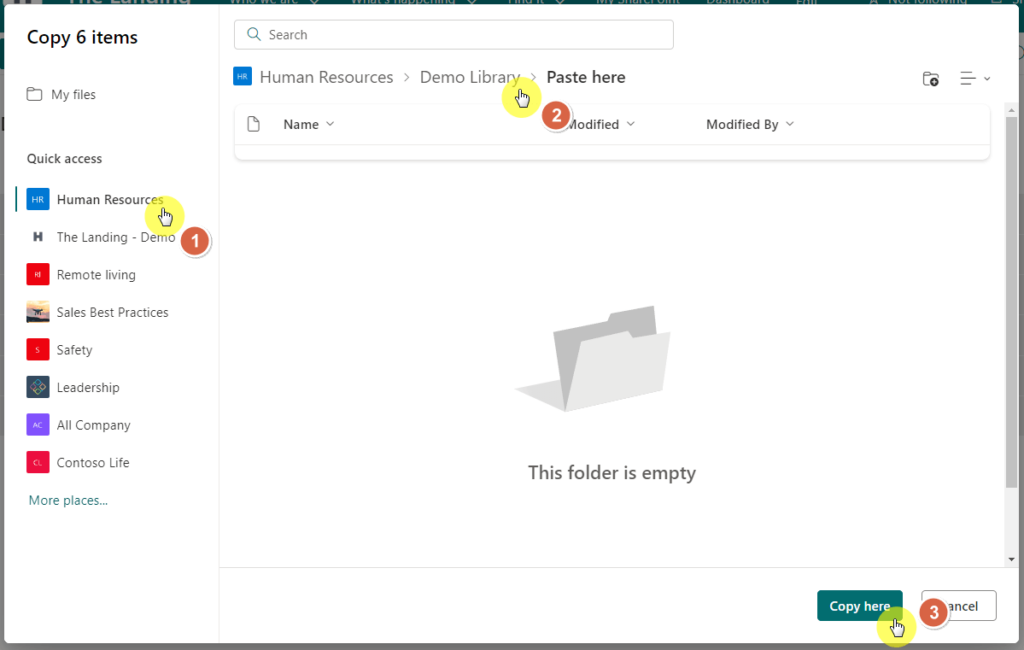
Task: Click the file type column icon
Action: 253,124
